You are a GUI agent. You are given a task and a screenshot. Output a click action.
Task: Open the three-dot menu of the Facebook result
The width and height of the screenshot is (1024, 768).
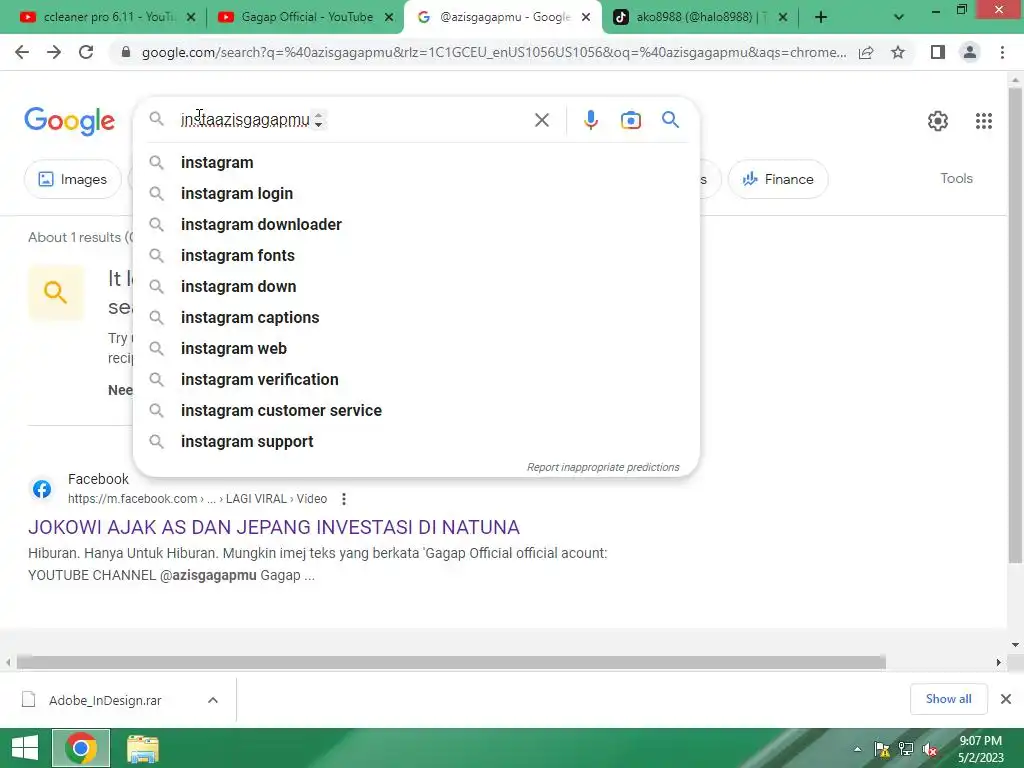point(344,499)
